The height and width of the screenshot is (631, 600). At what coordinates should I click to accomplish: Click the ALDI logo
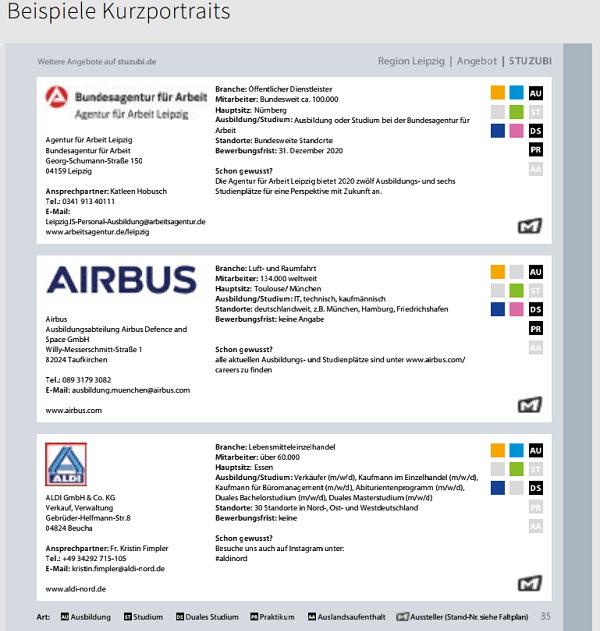pyautogui.click(x=66, y=464)
